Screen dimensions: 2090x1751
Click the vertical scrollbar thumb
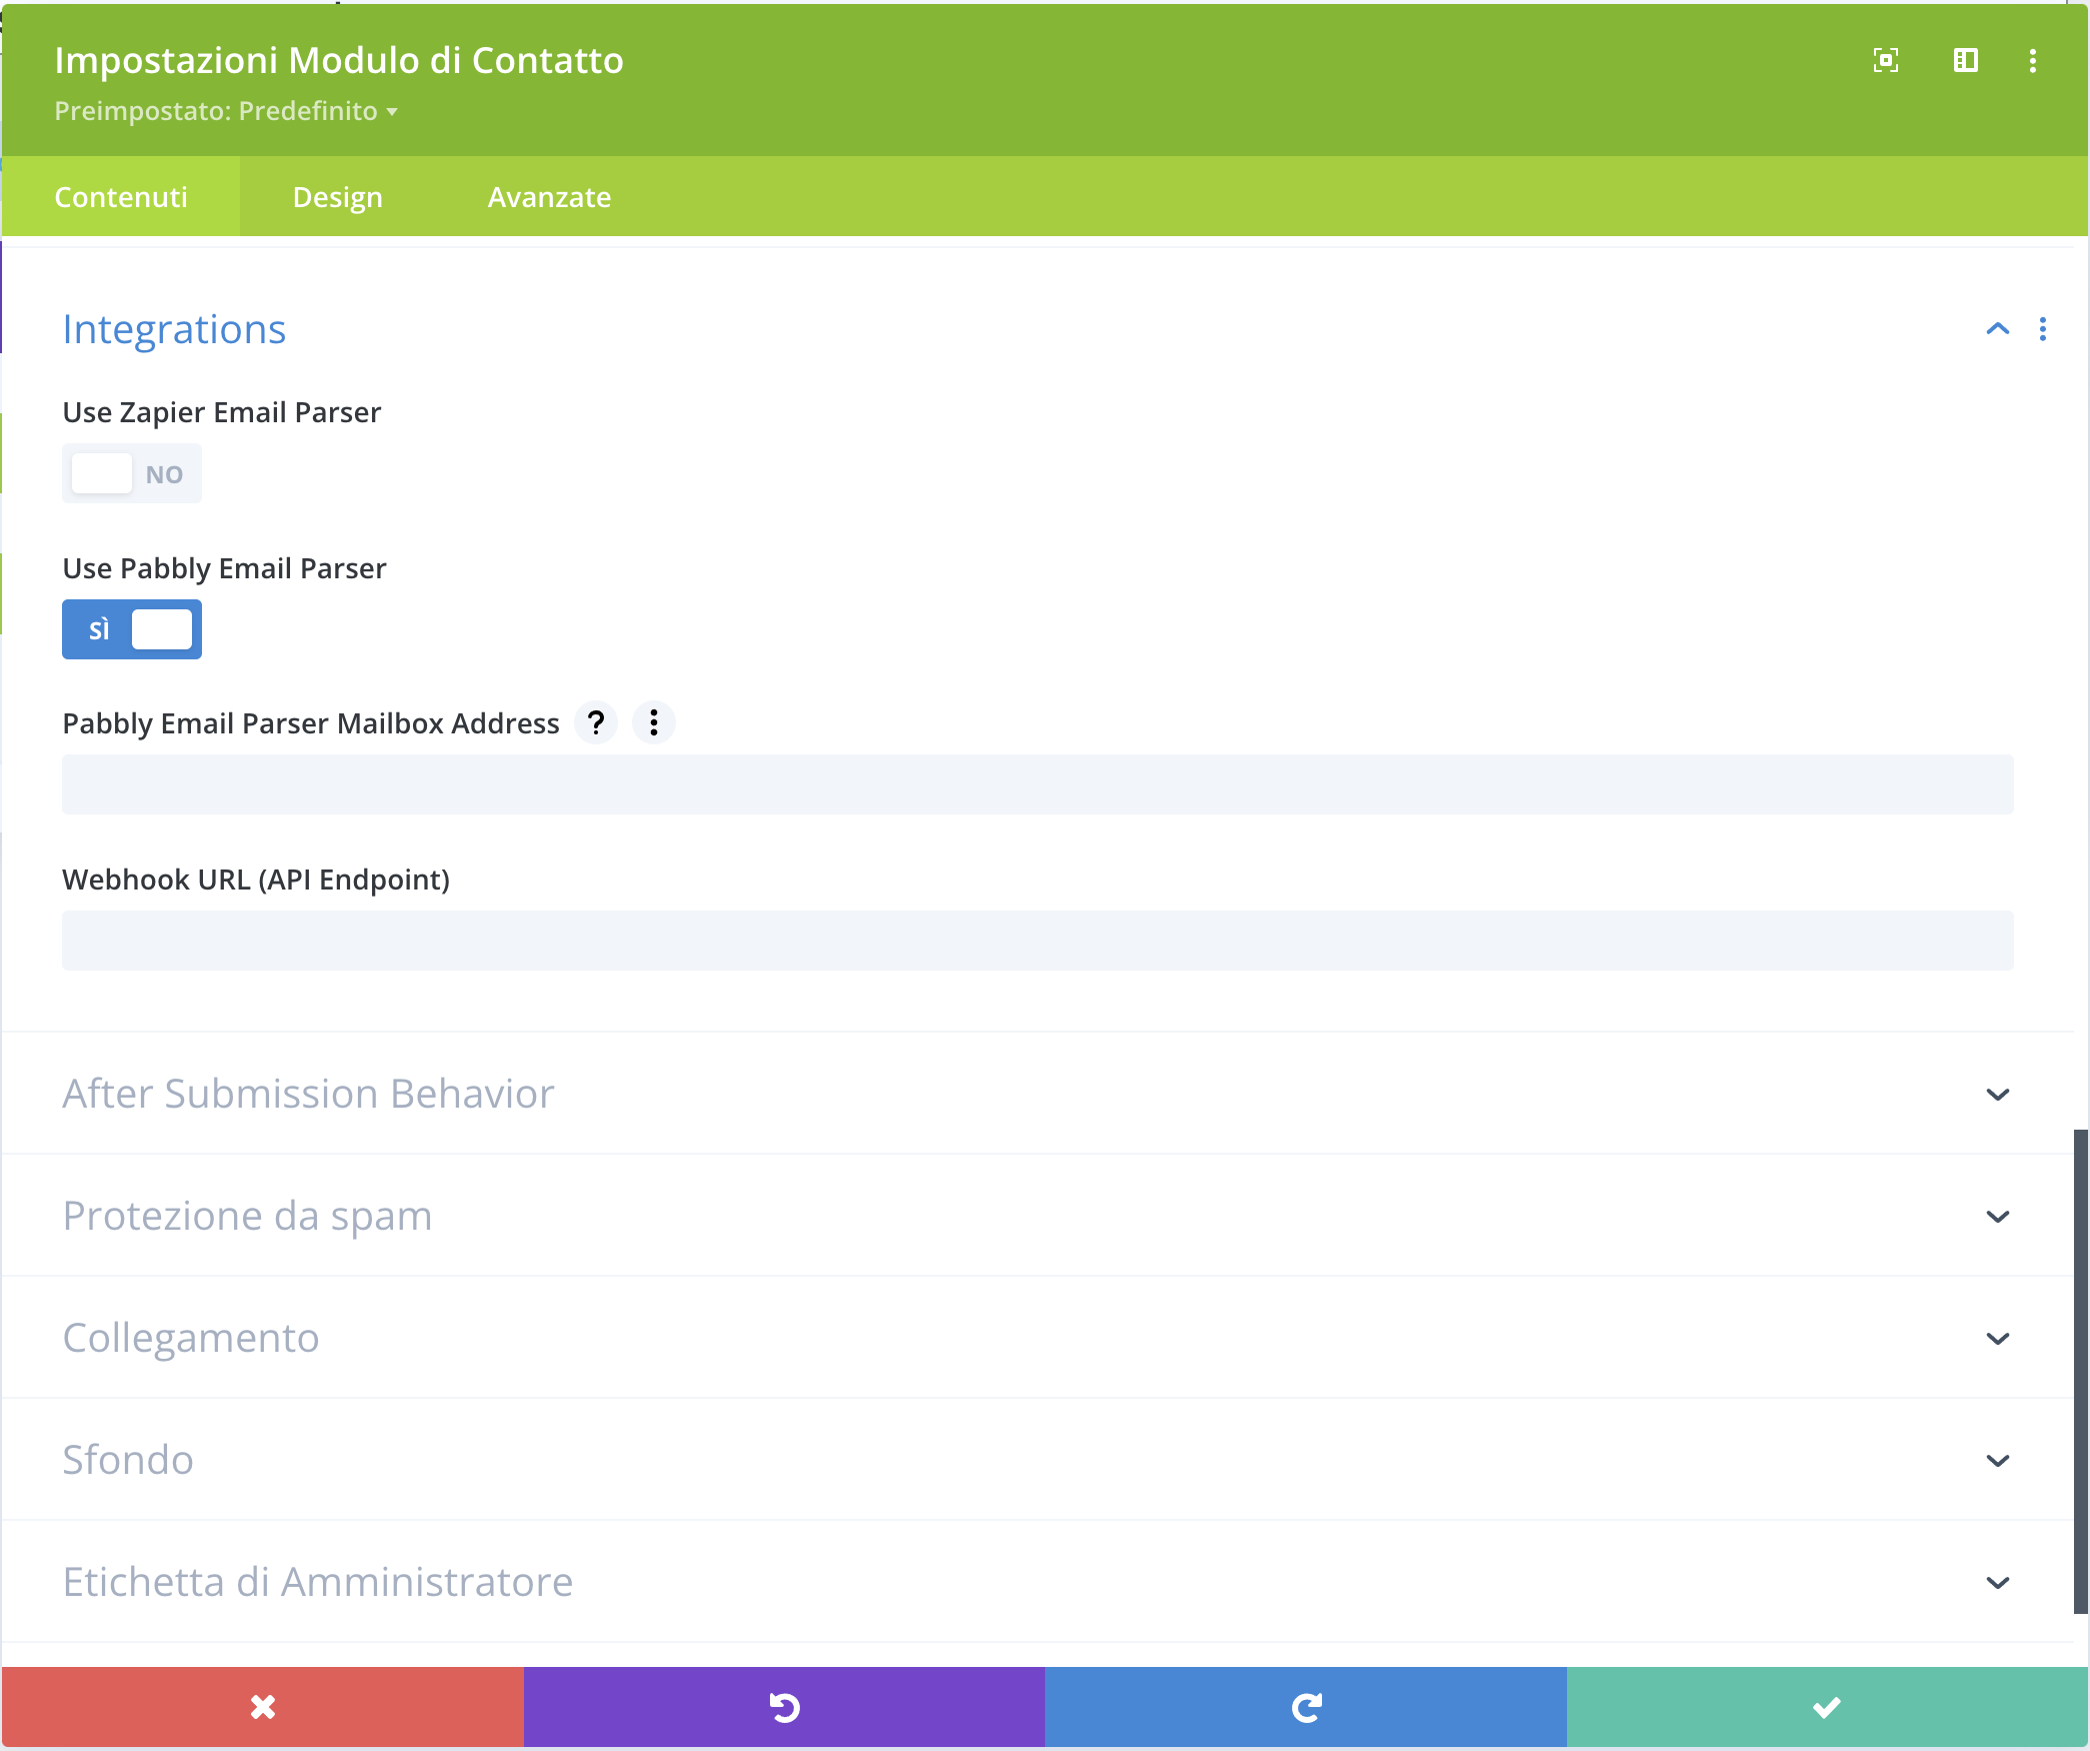tap(2081, 1371)
